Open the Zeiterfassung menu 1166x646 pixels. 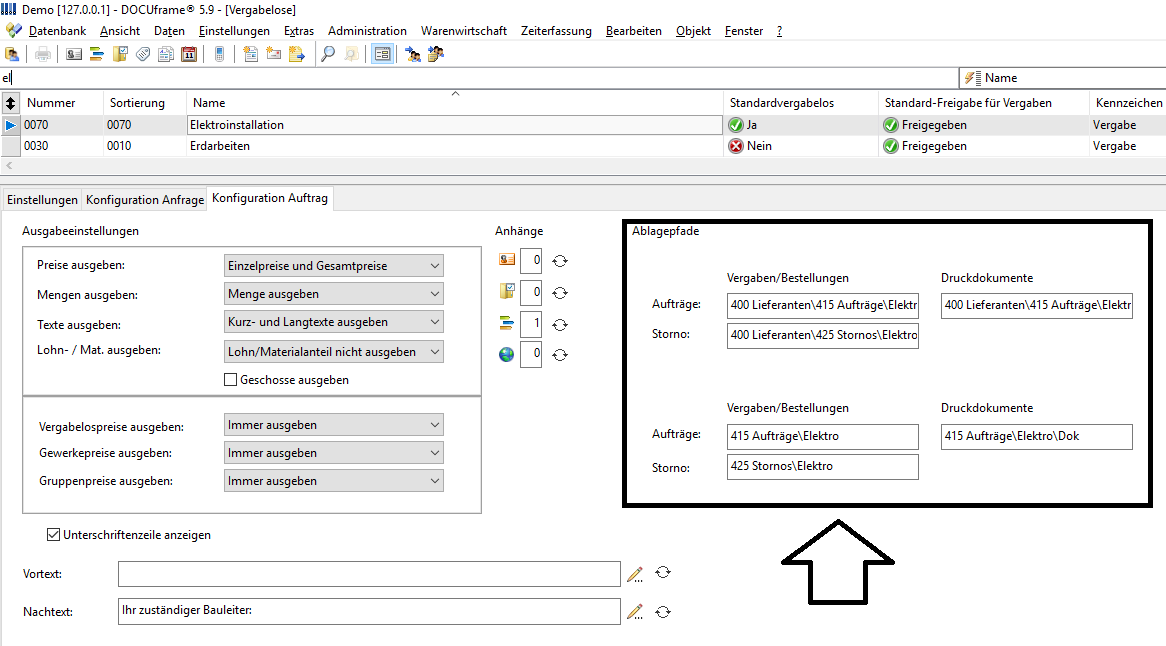[556, 30]
